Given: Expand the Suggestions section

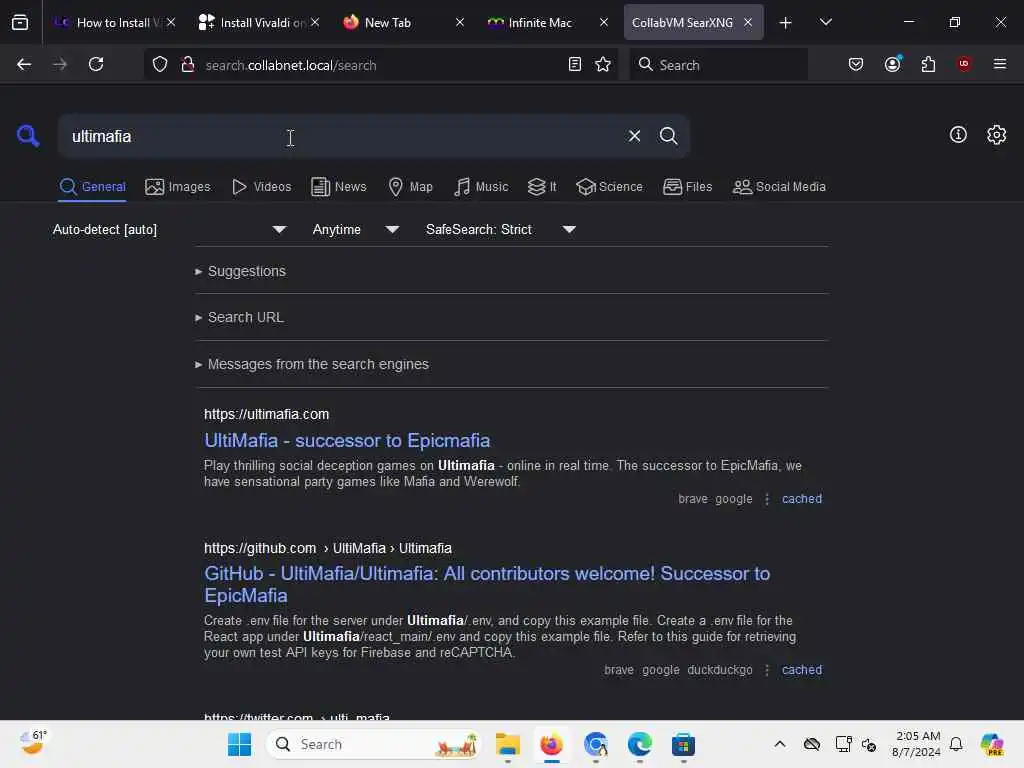Looking at the screenshot, I should (x=240, y=271).
